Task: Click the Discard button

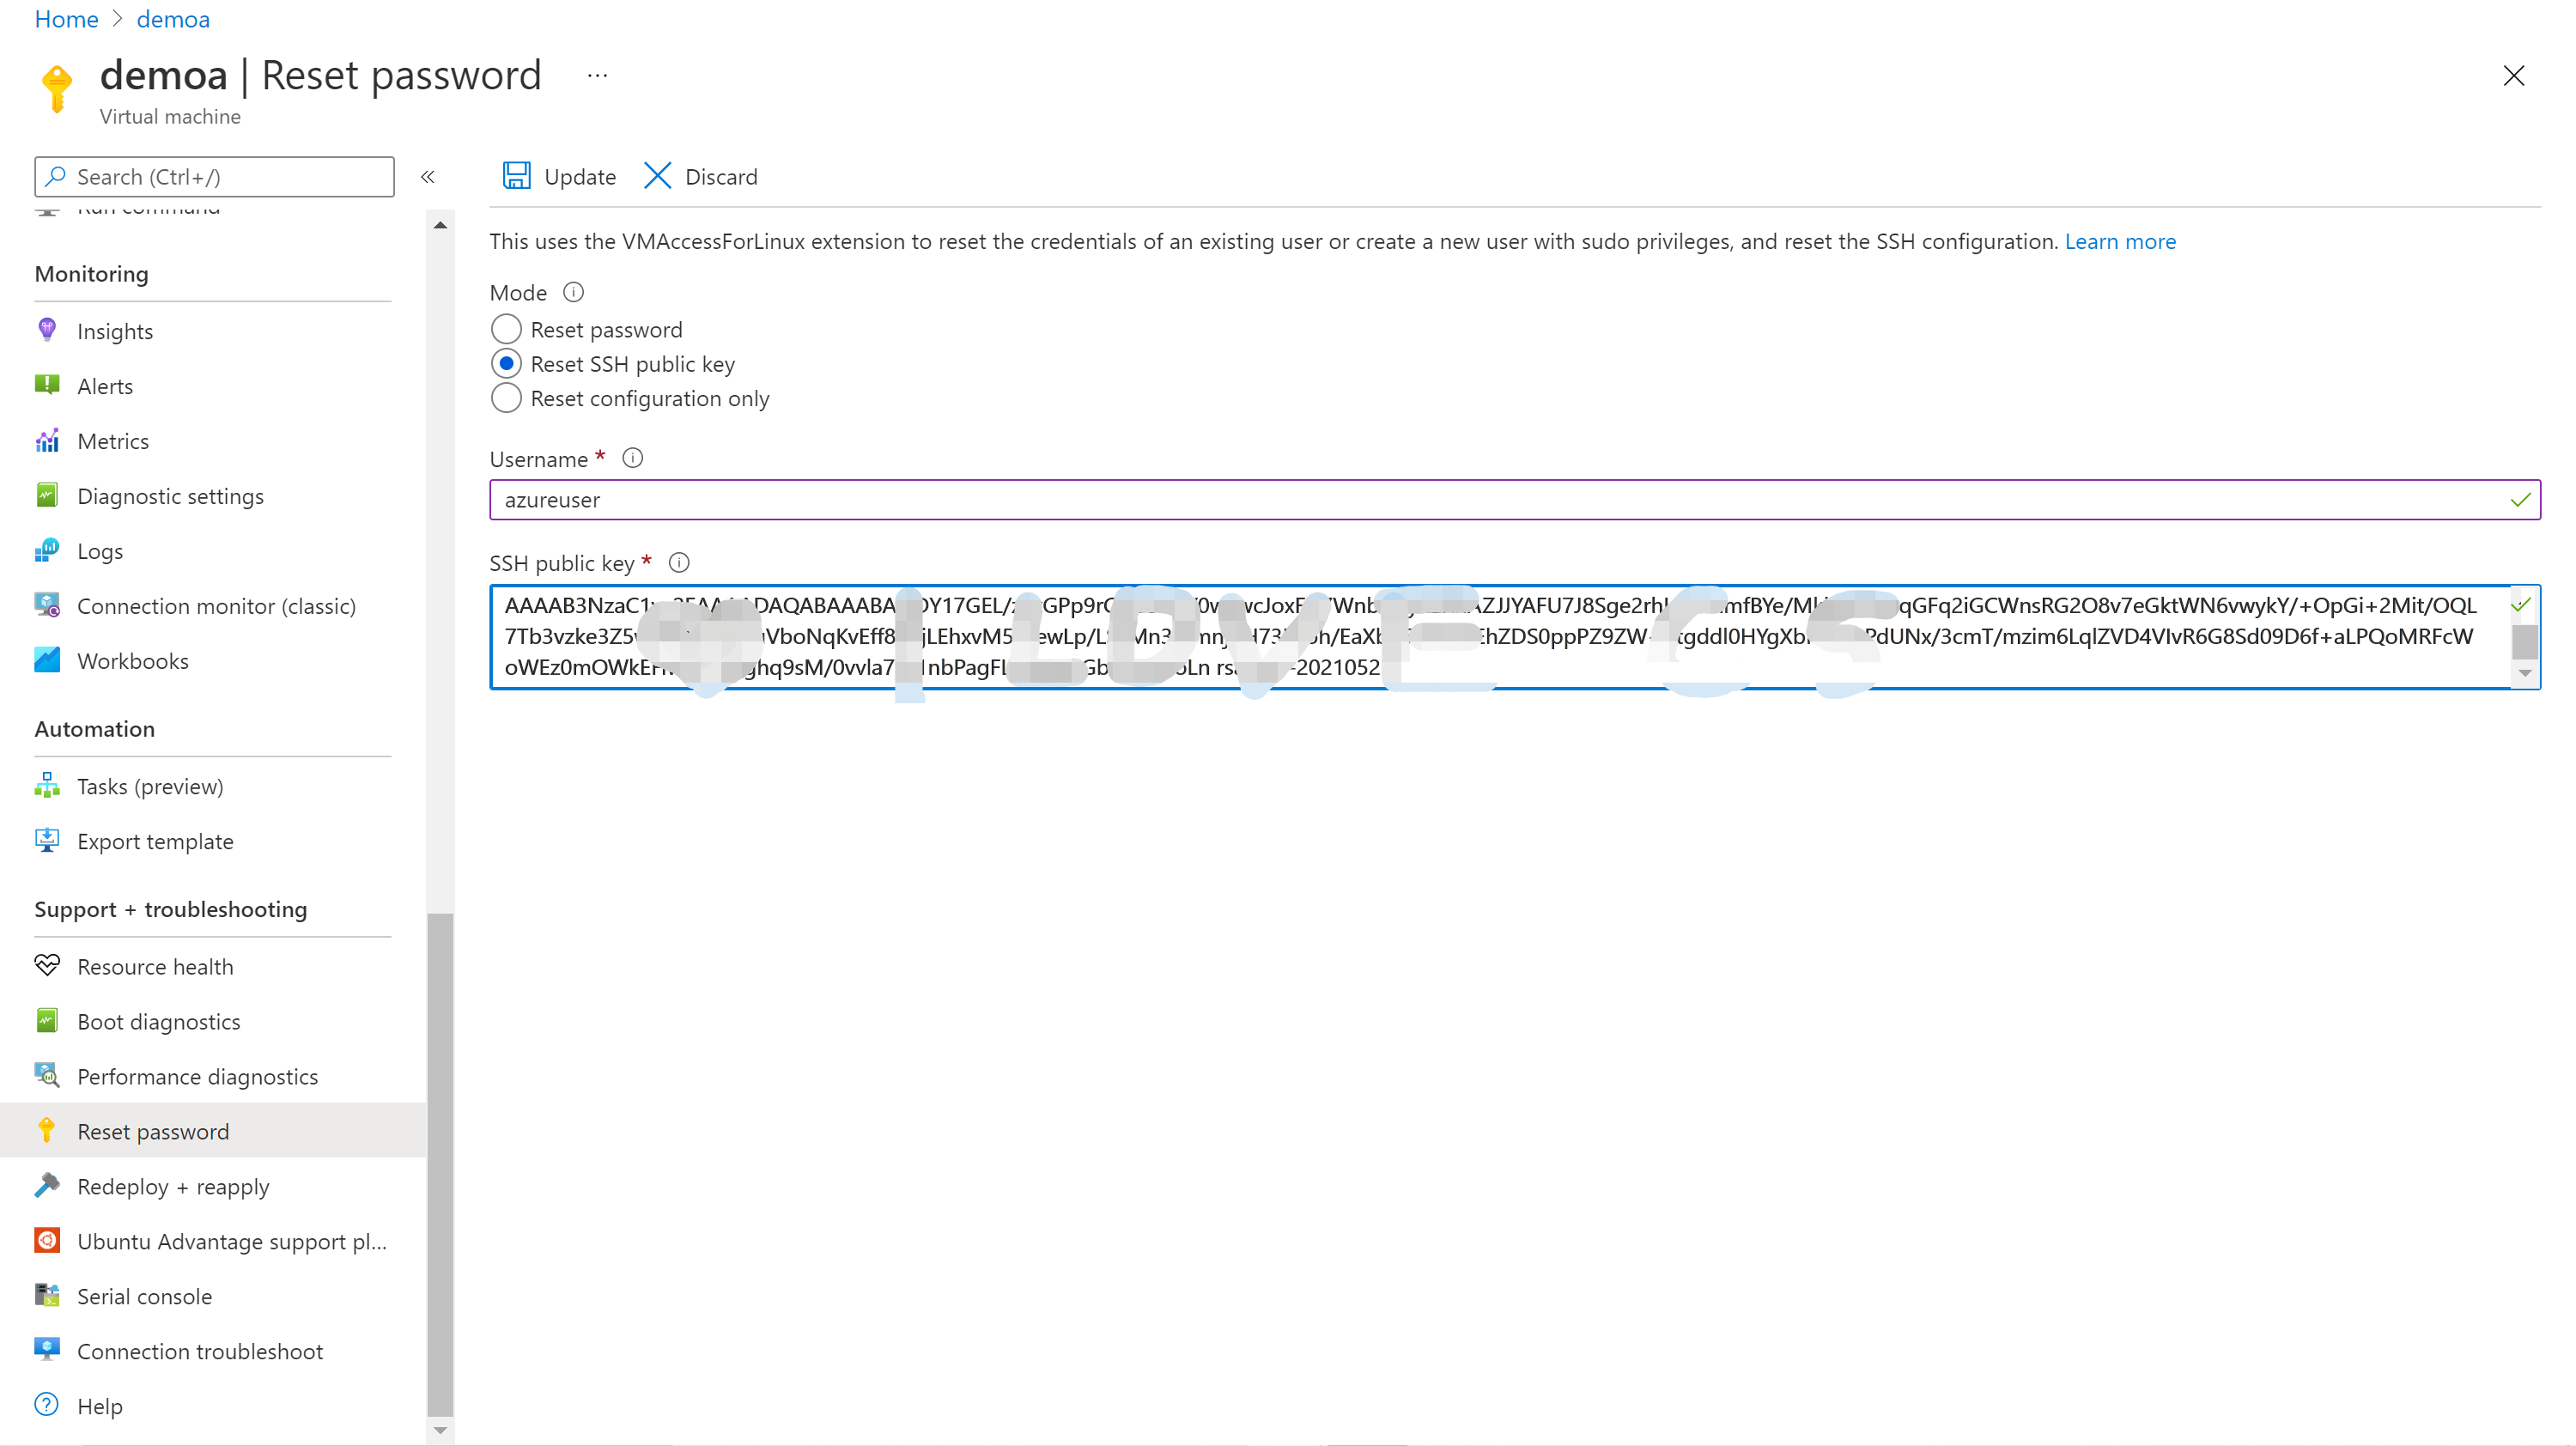Action: click(x=700, y=176)
